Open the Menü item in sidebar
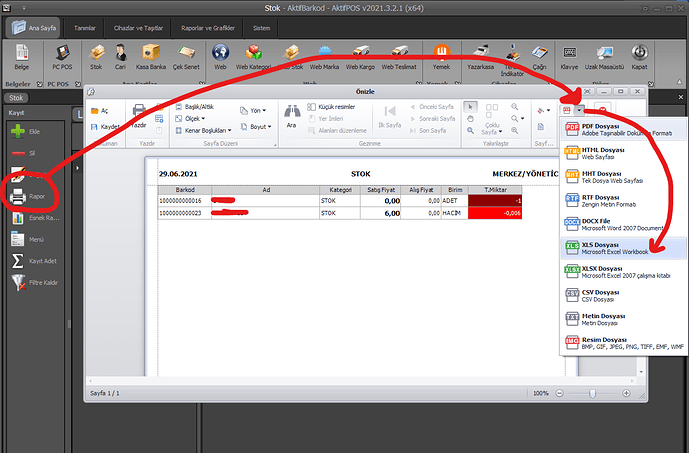Viewport: 689px width, 453px height. coord(28,239)
